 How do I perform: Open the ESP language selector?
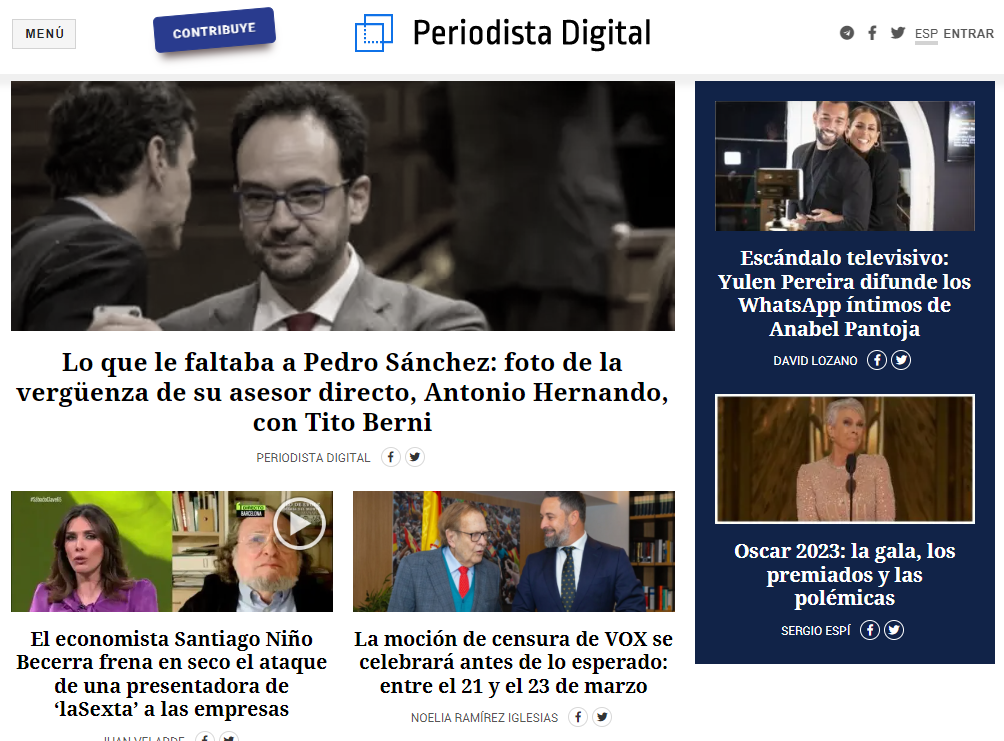pos(926,34)
